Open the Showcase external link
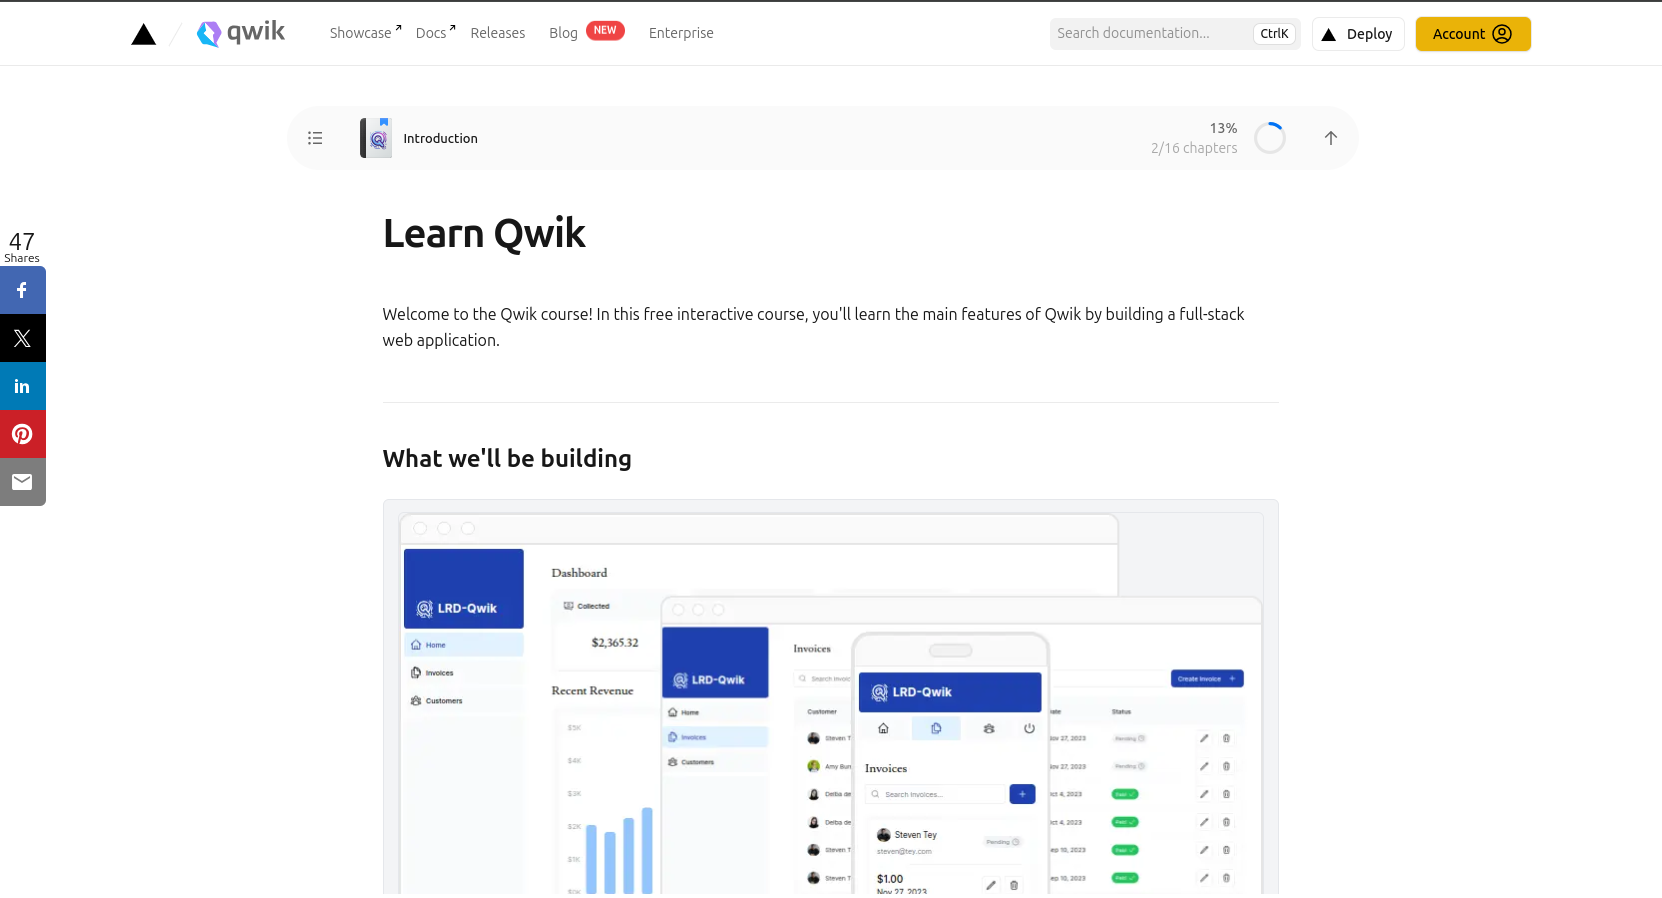 tap(366, 33)
